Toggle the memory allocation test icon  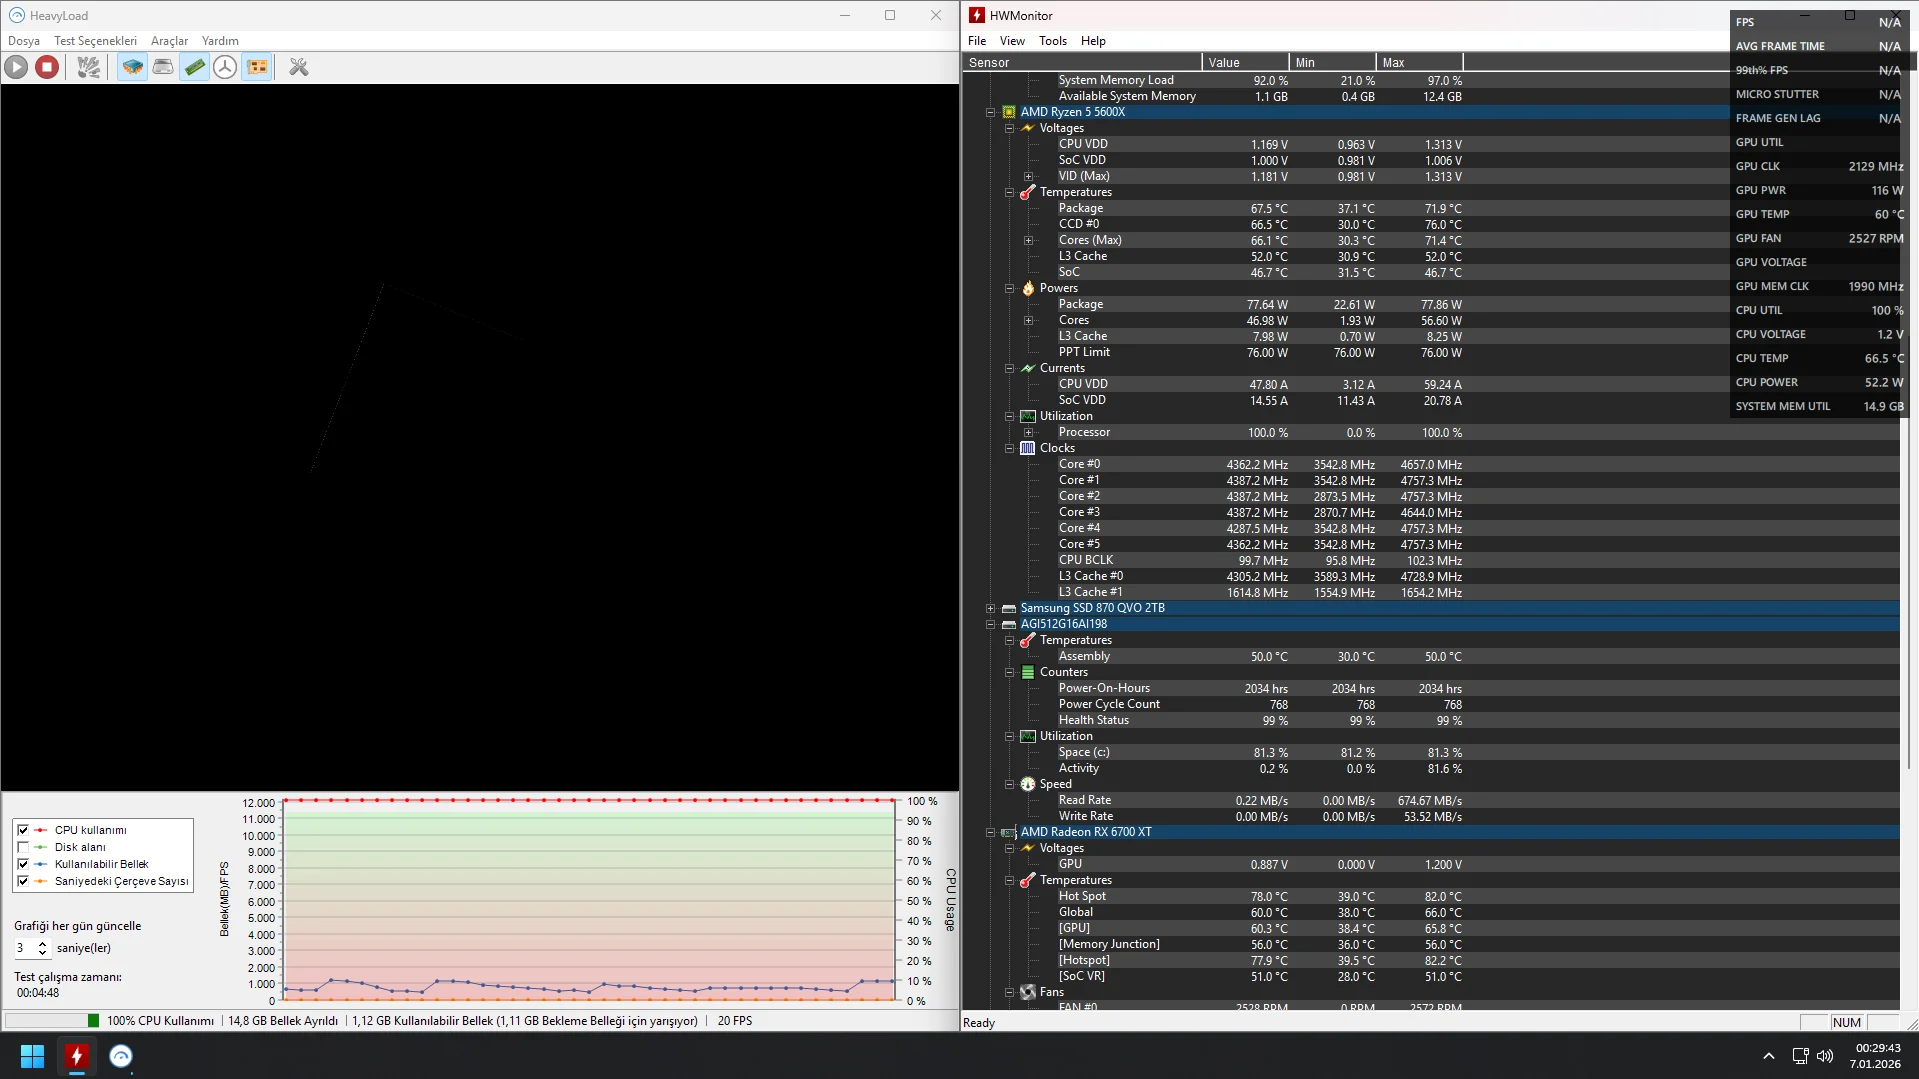click(195, 67)
